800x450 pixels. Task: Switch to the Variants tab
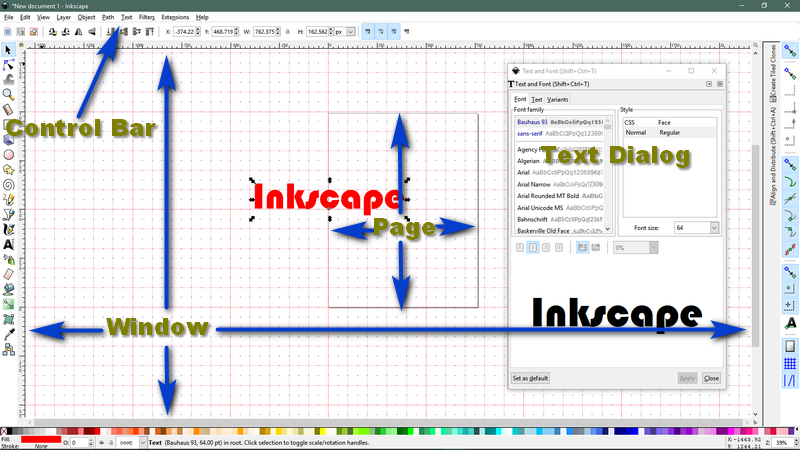coord(557,100)
